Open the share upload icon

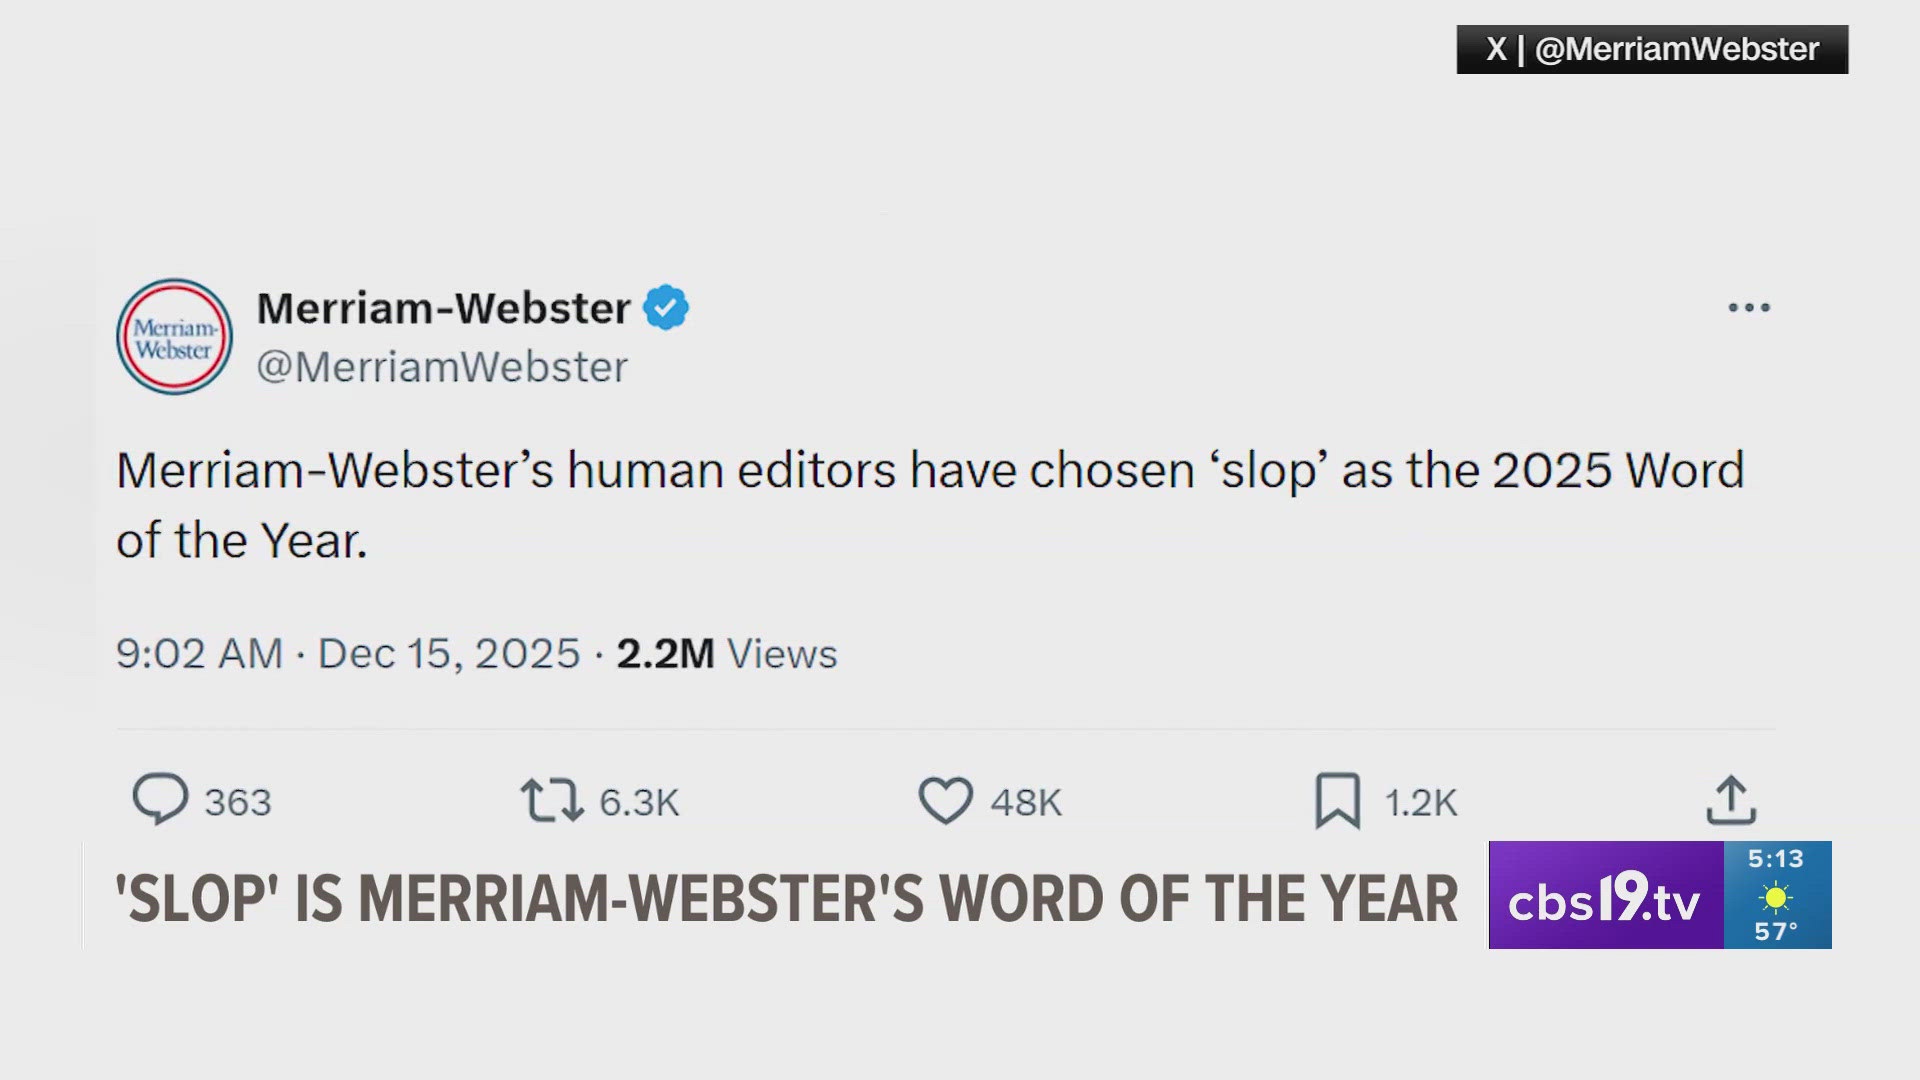click(1732, 800)
